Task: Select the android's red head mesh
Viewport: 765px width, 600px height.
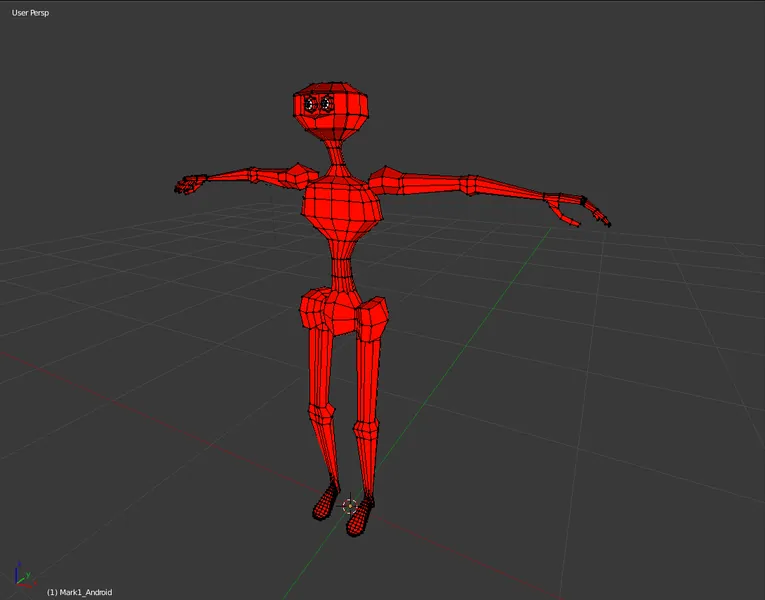Action: click(x=330, y=111)
